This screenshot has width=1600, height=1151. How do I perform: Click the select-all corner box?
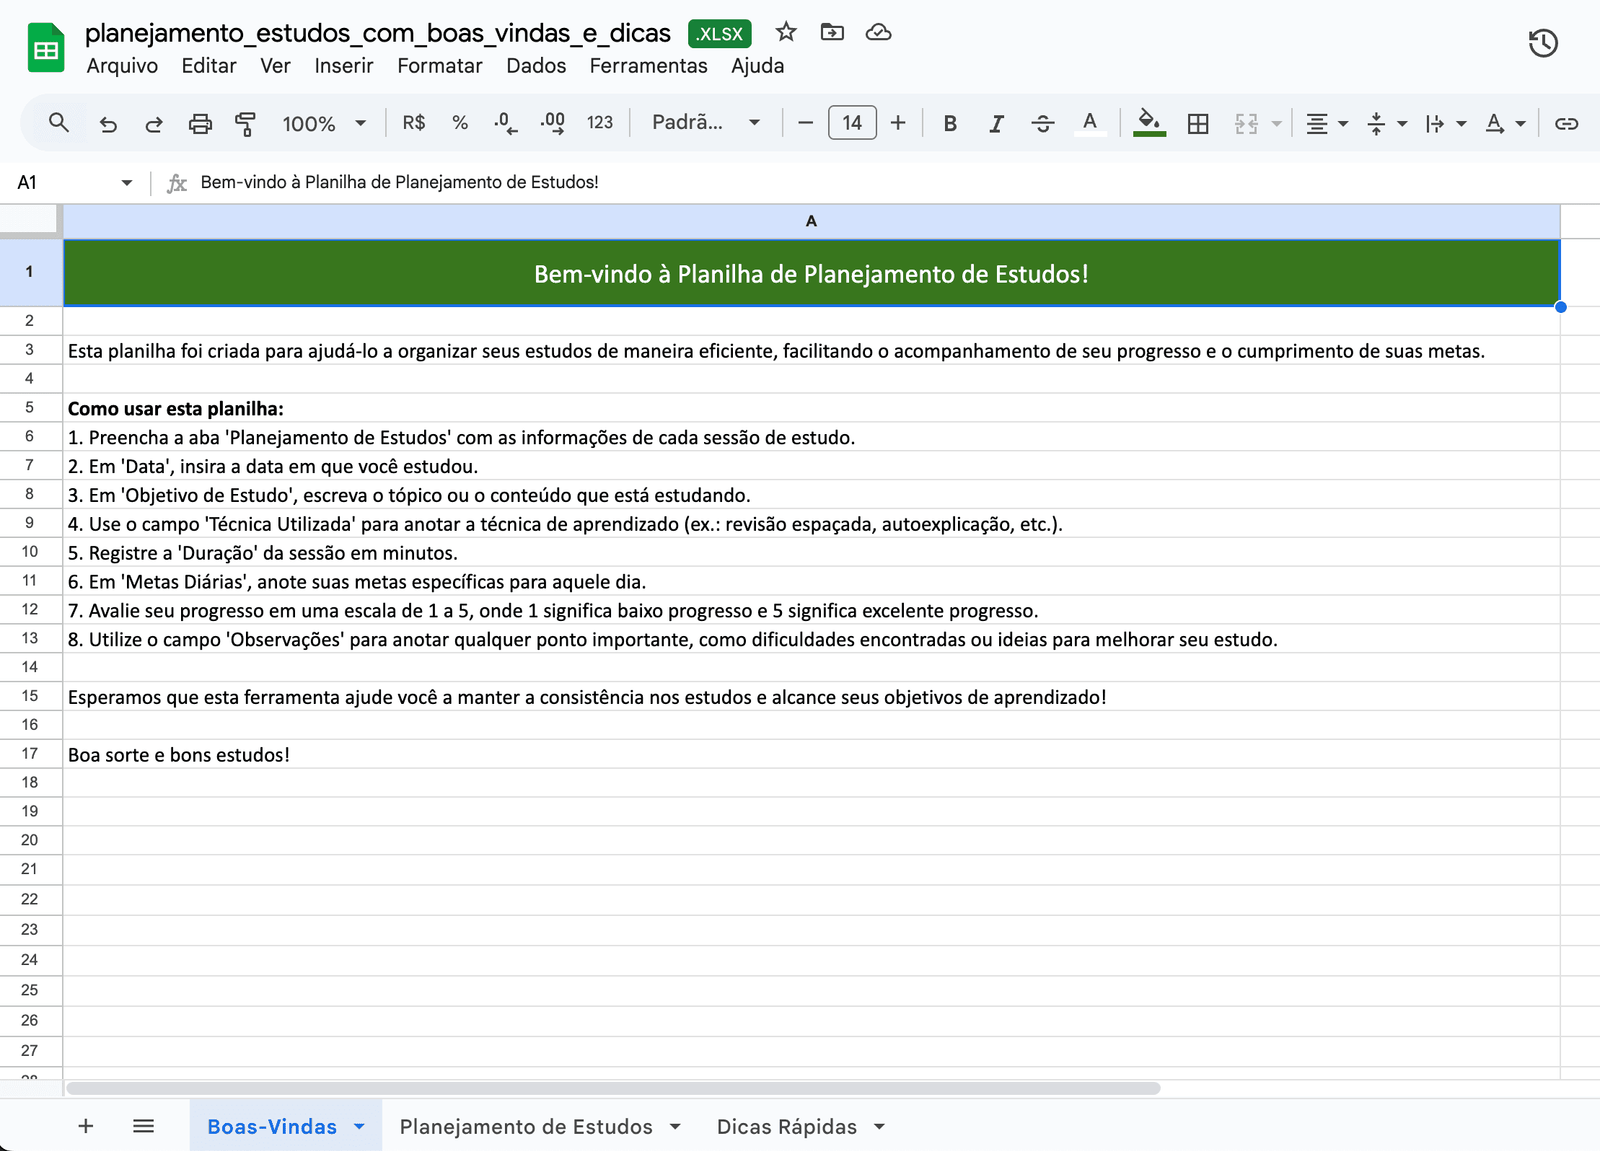[30, 221]
